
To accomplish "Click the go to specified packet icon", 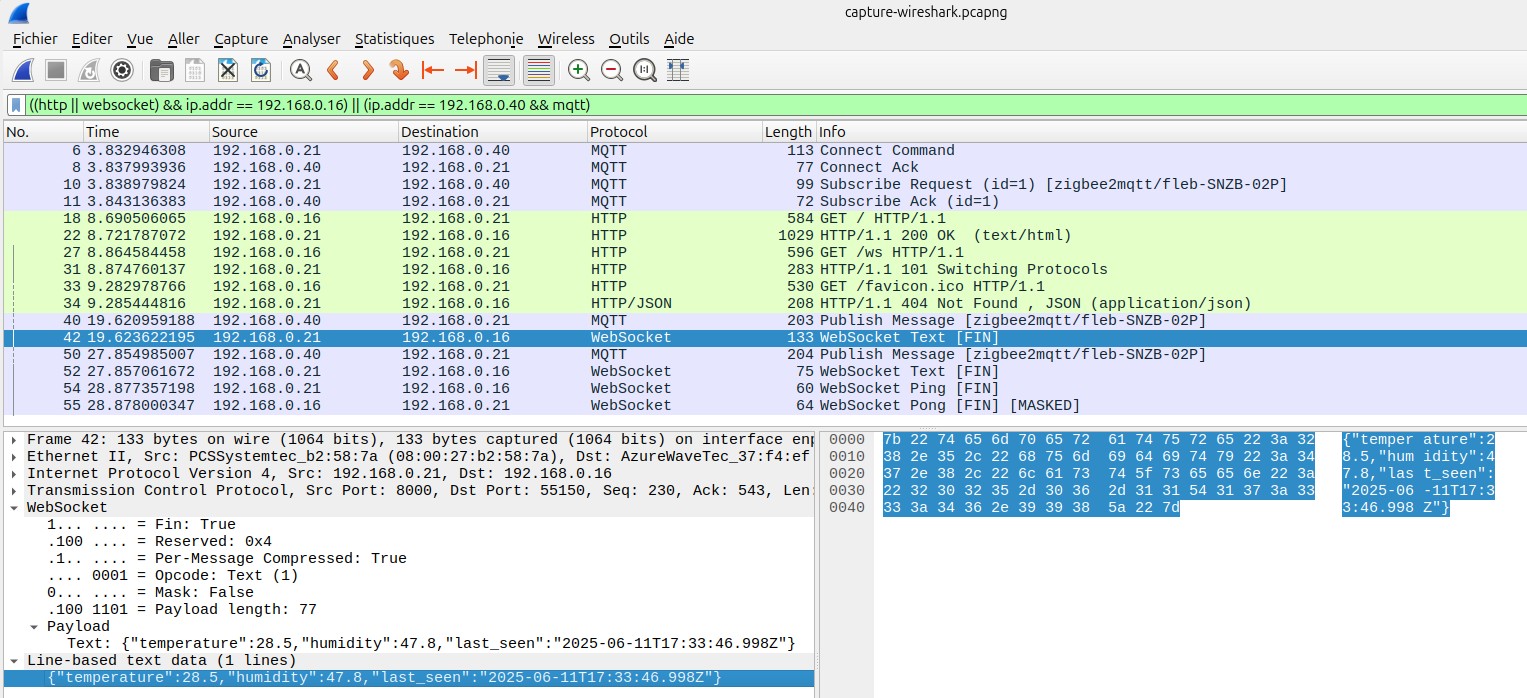I will (400, 70).
